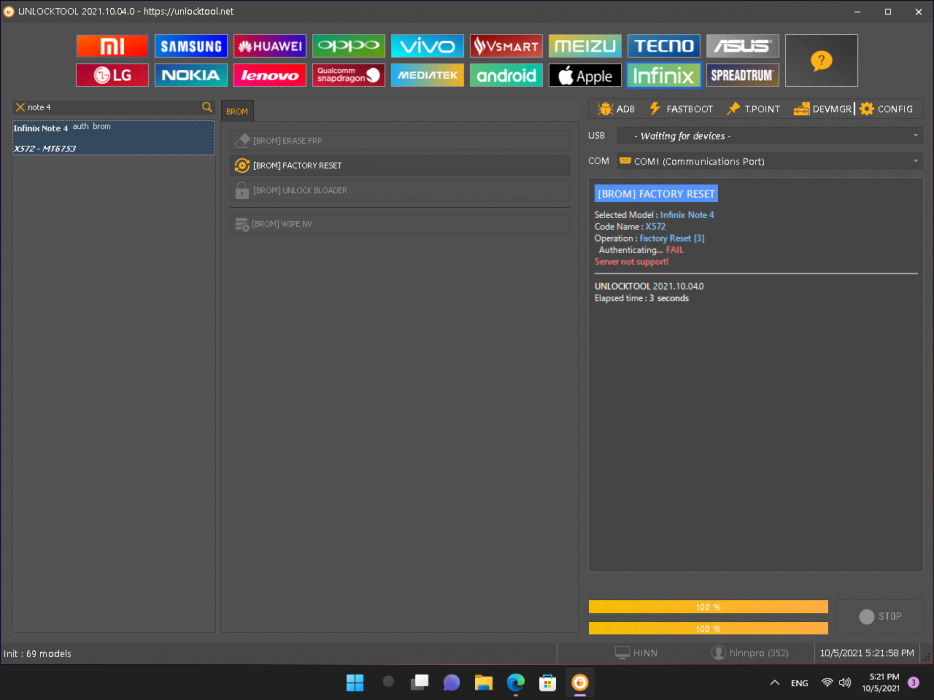
Task: Open the FASTBOOT tool
Action: coord(681,109)
